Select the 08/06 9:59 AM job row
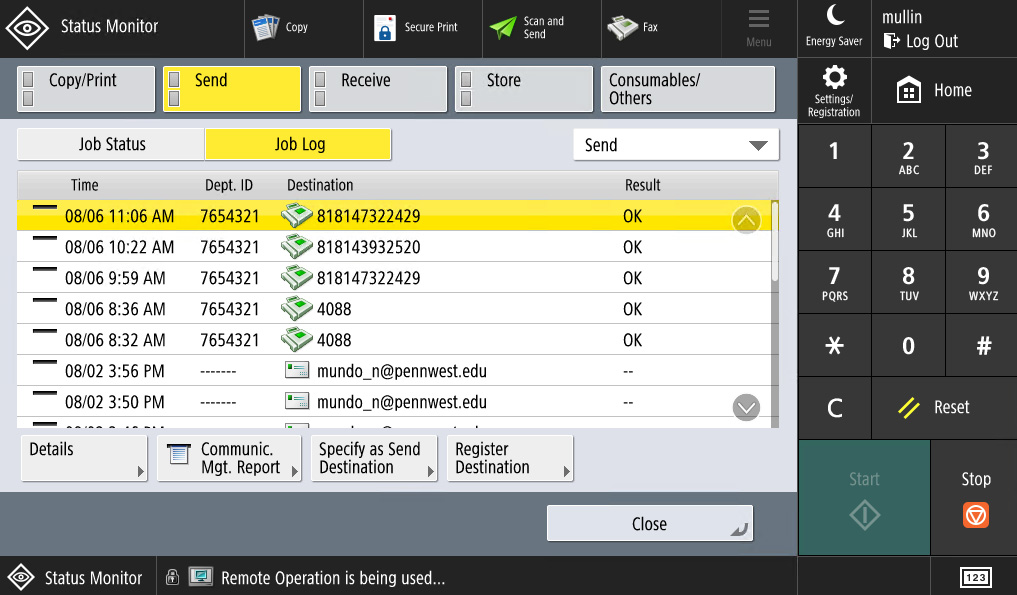This screenshot has height=595, width=1017. pos(394,278)
